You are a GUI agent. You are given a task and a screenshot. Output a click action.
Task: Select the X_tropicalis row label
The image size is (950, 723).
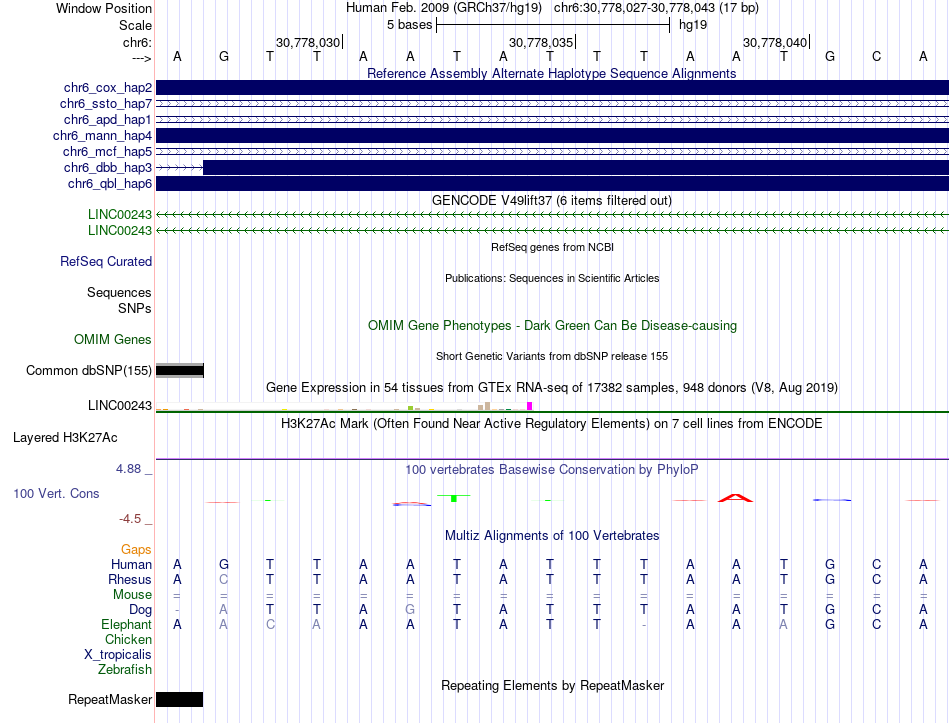tap(118, 655)
